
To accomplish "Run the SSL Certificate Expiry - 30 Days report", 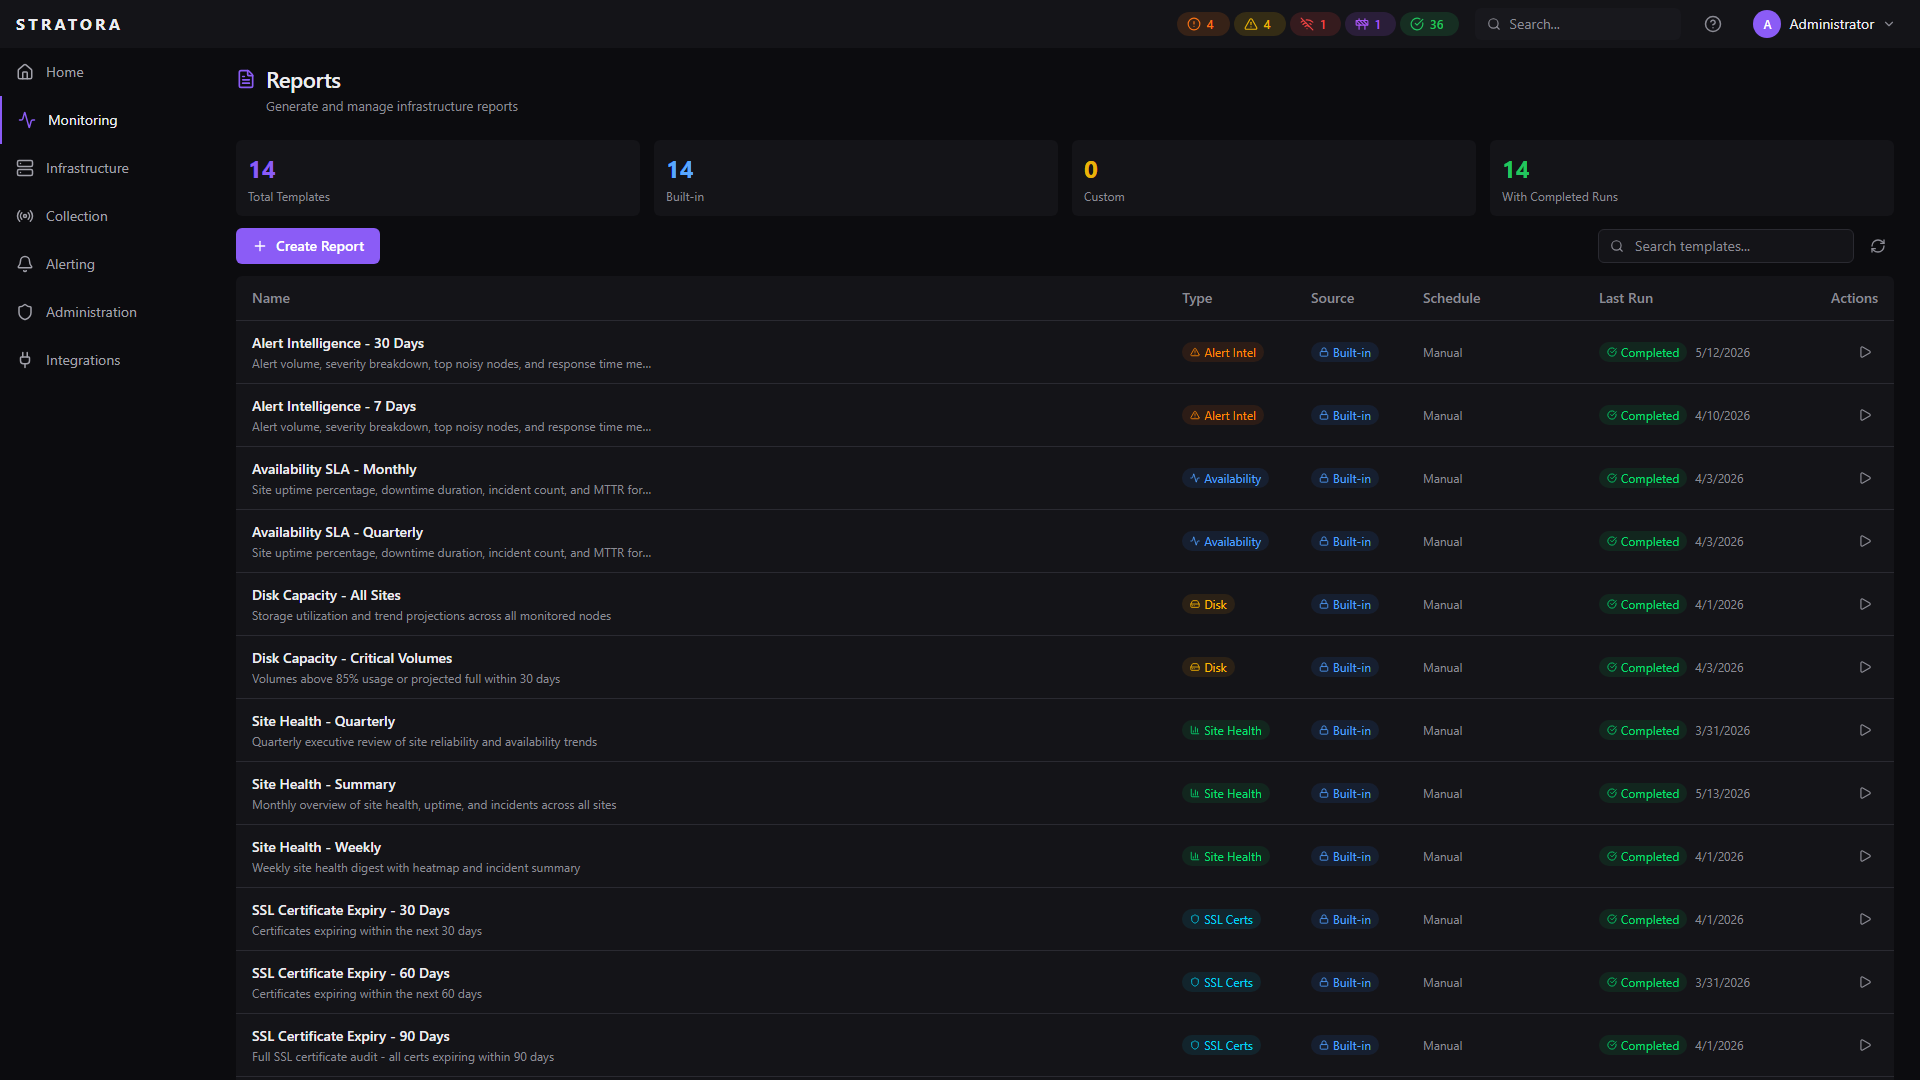I will [1865, 919].
